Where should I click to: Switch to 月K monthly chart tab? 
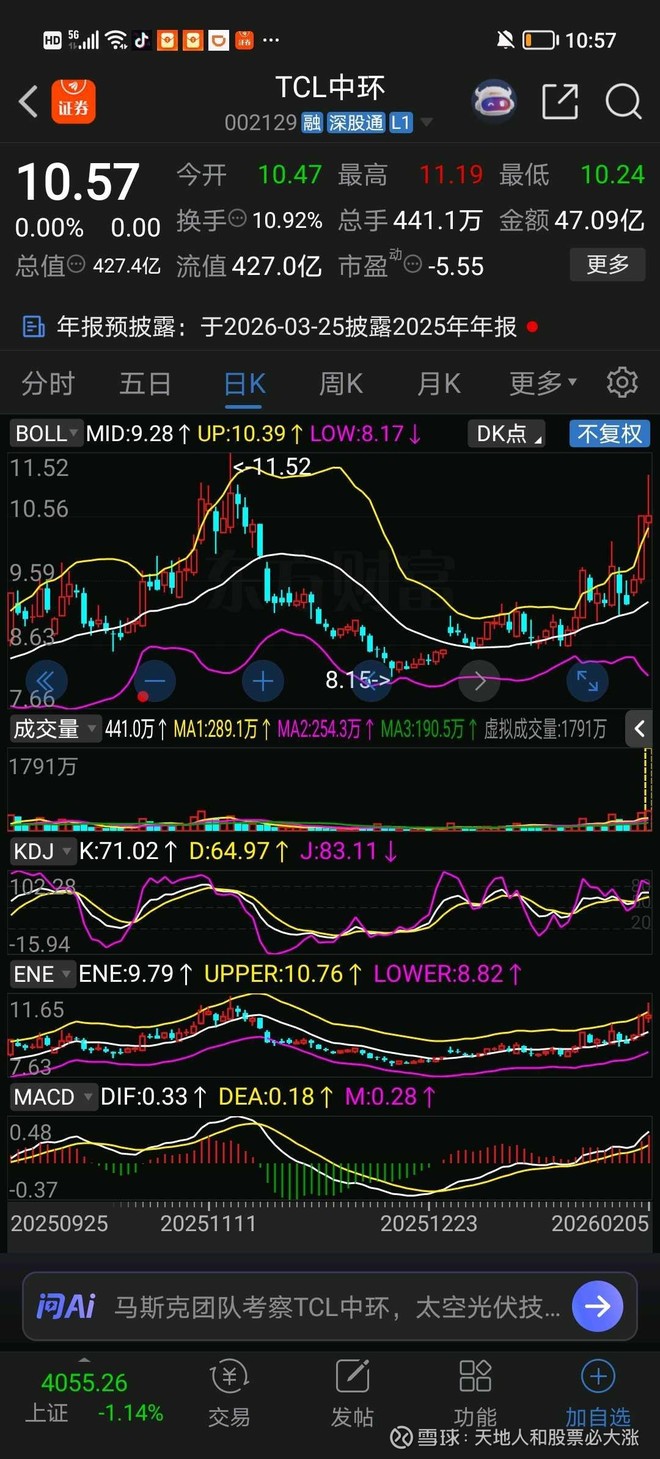[x=438, y=382]
